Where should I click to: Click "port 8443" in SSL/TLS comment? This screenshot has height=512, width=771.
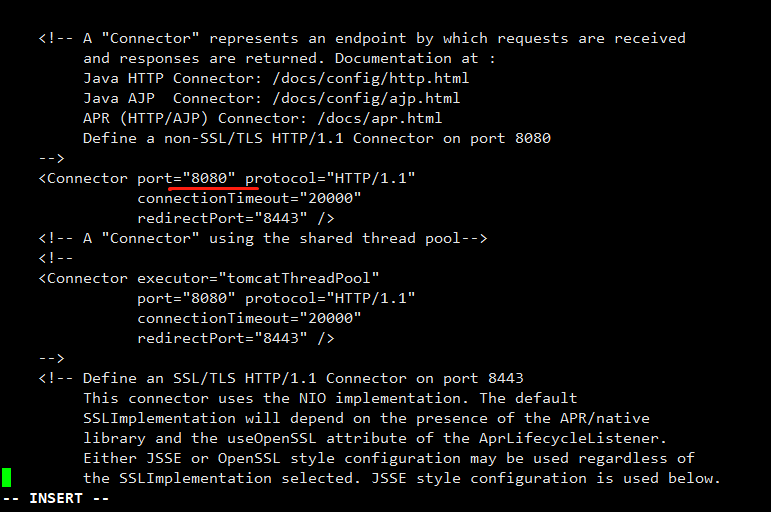[483, 378]
